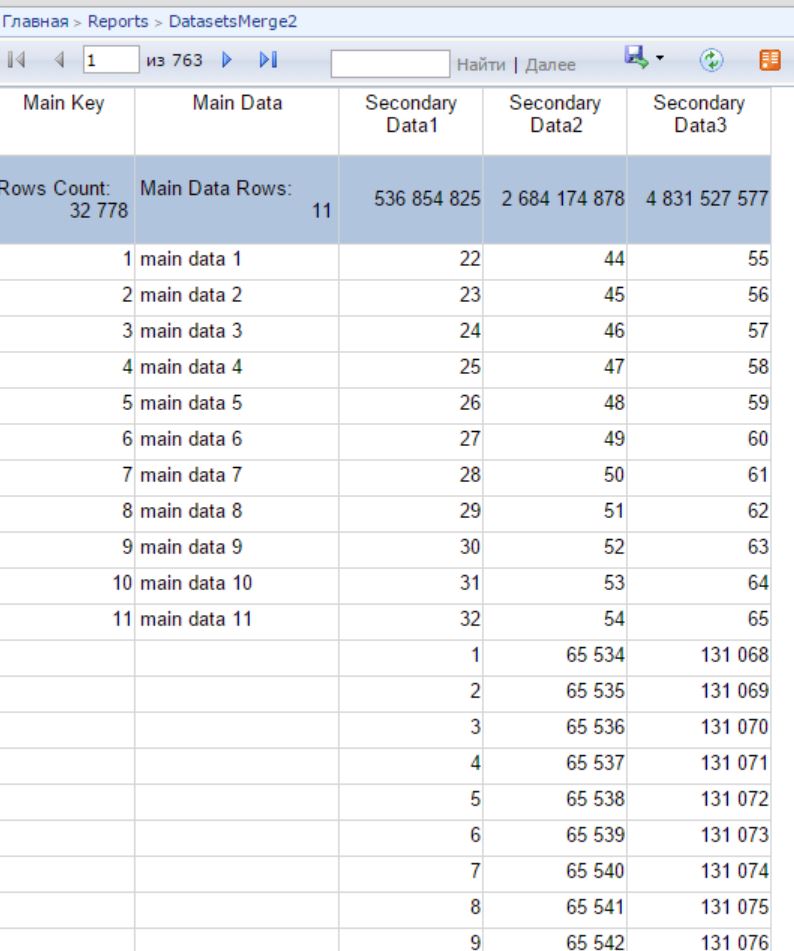Click the Main Data column header
The height and width of the screenshot is (951, 794).
pos(237,102)
